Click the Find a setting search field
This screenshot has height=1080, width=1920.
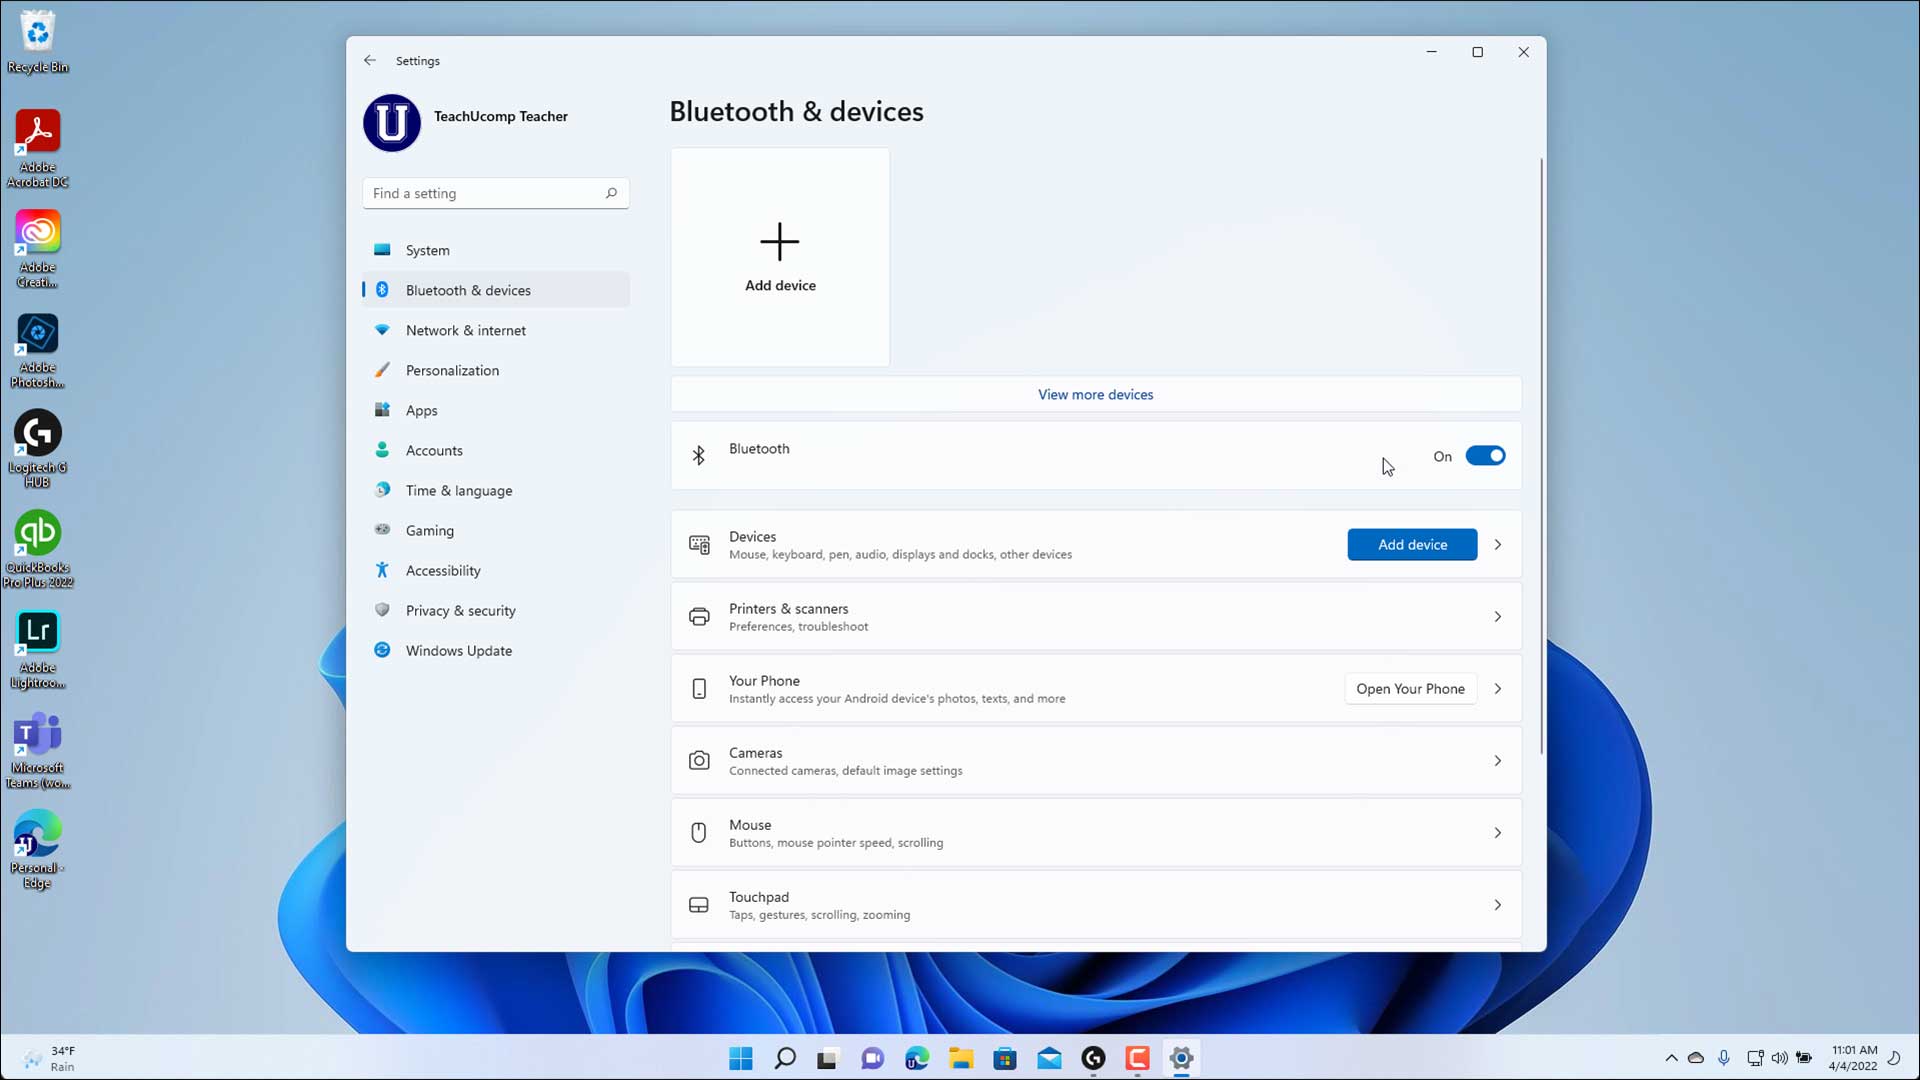pyautogui.click(x=495, y=193)
